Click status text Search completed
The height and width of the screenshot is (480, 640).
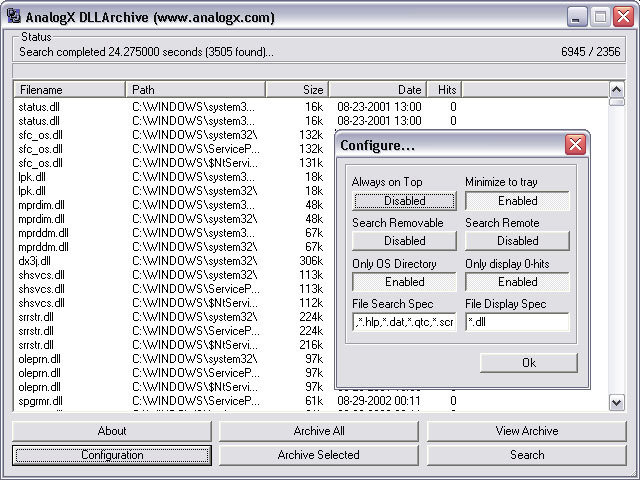click(147, 52)
